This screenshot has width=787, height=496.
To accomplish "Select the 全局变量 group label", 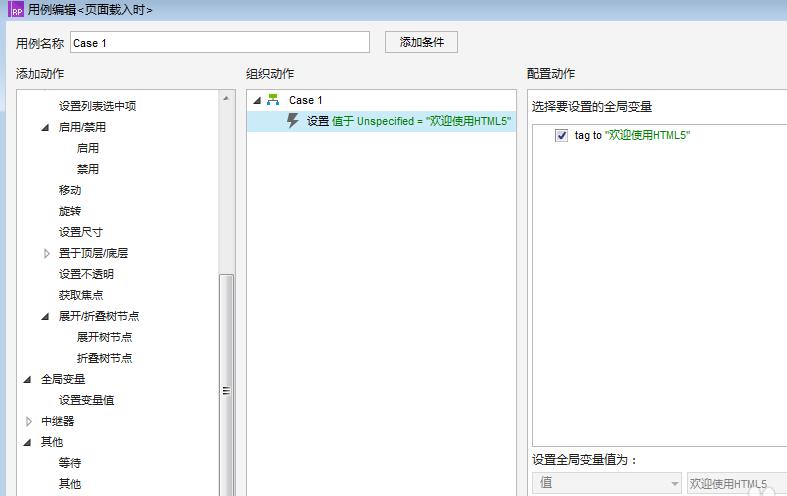I will pyautogui.click(x=63, y=379).
